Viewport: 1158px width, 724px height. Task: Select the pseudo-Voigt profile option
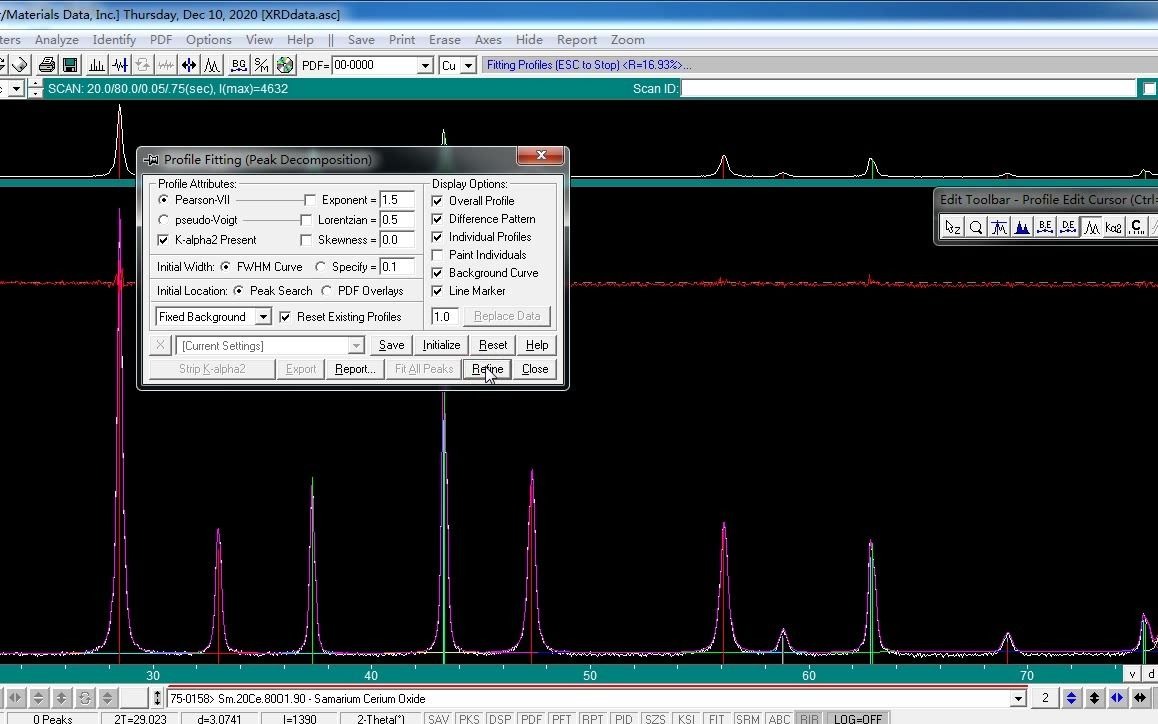(x=164, y=220)
